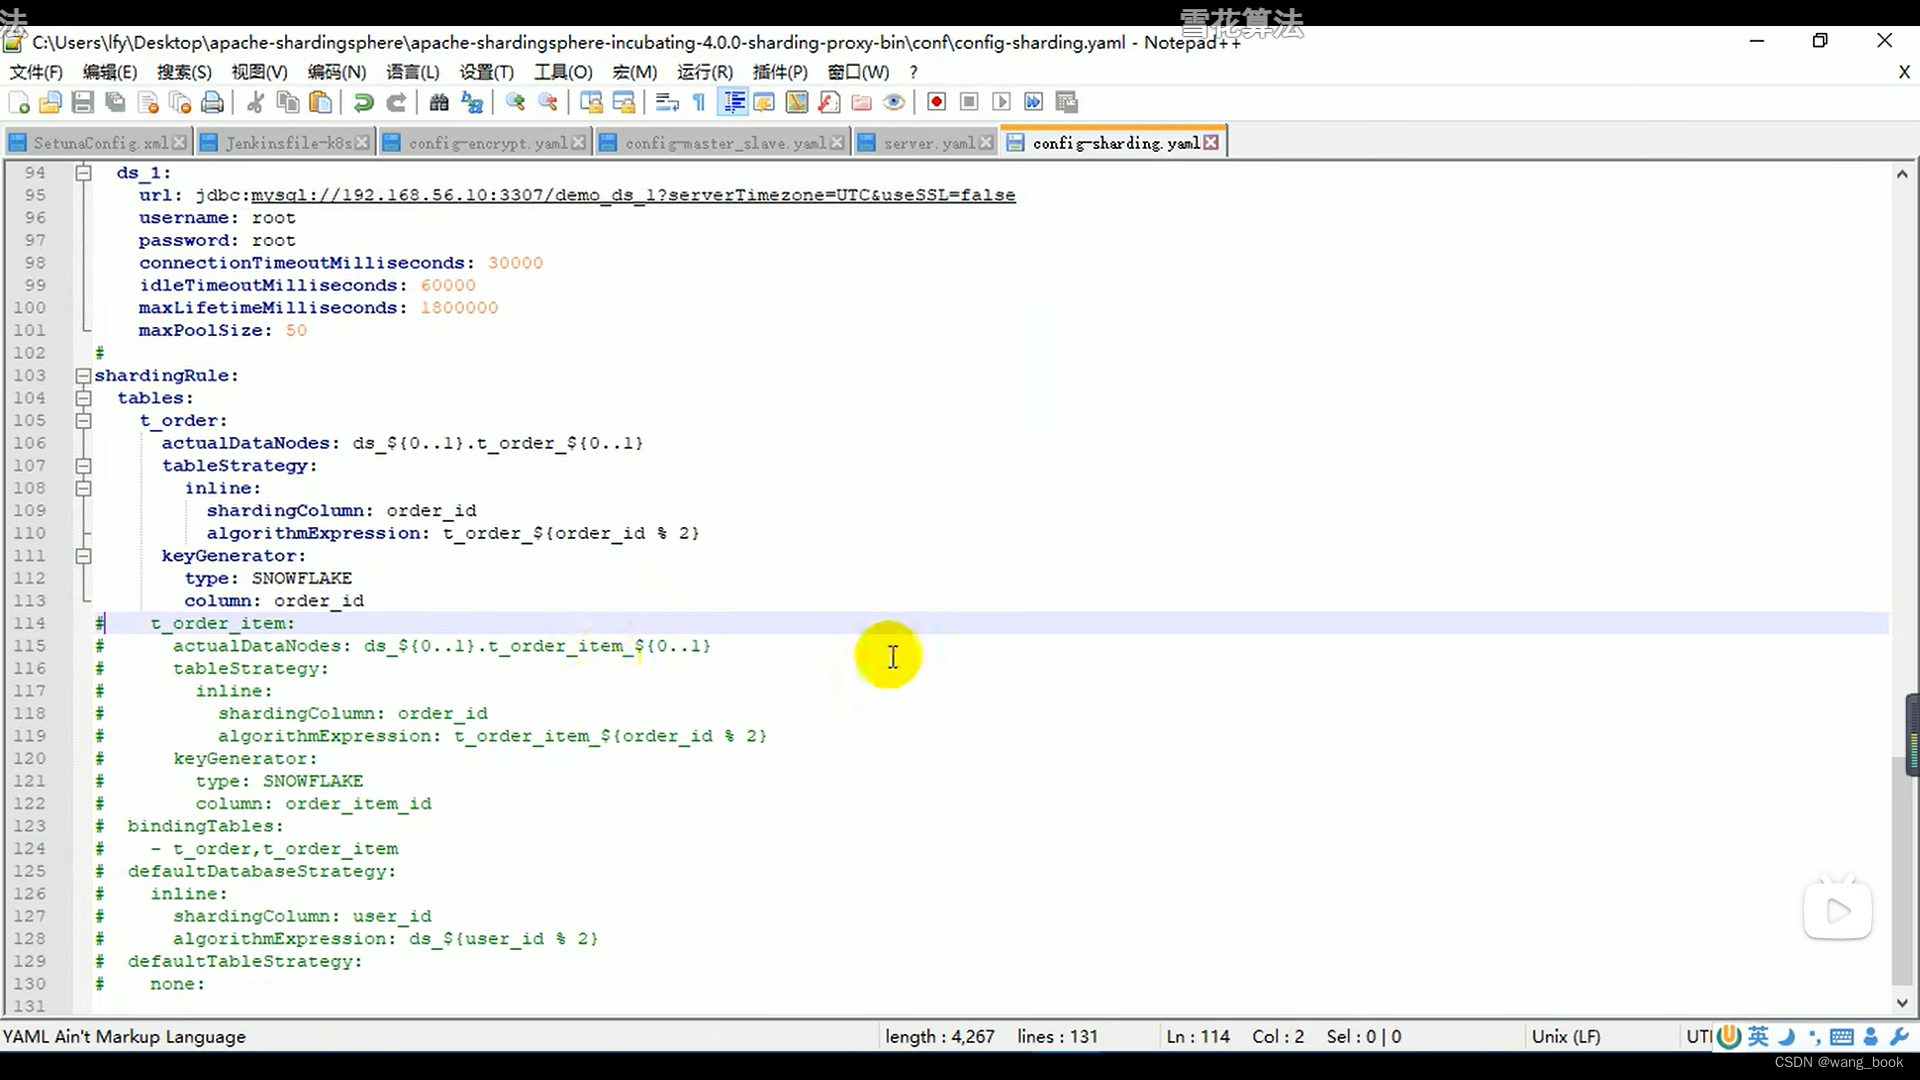Undo last edit with green arrow
The width and height of the screenshot is (1920, 1080).
[364, 102]
